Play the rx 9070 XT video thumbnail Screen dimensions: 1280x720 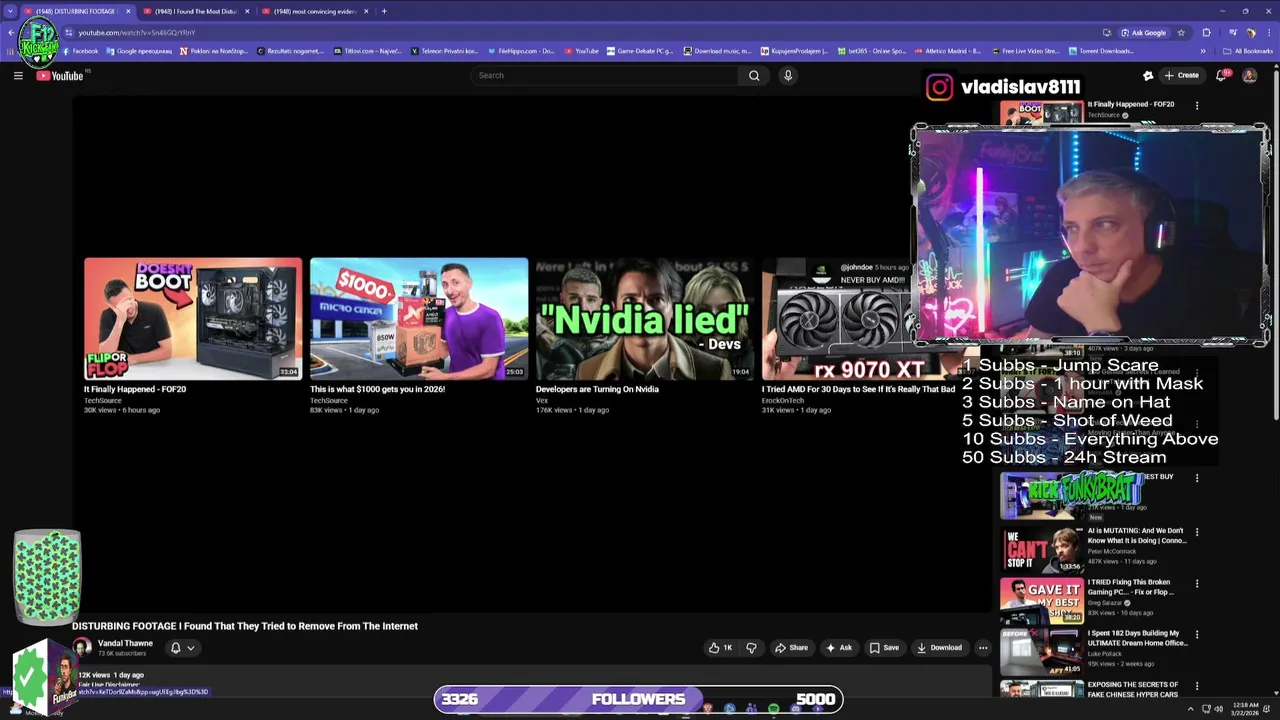click(x=838, y=319)
